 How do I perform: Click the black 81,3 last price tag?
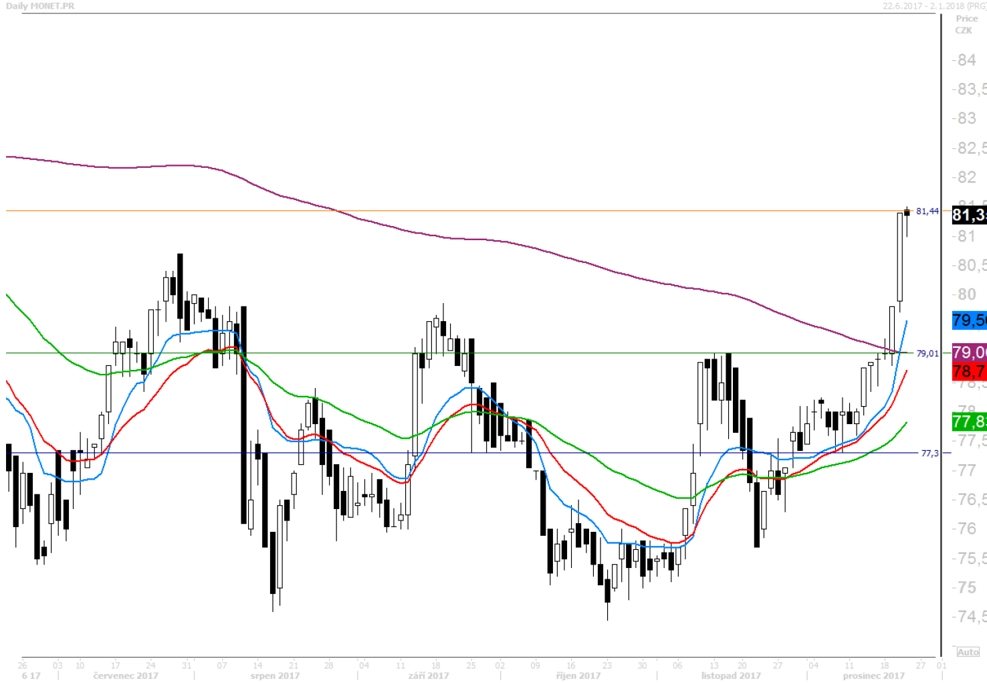[x=969, y=215]
